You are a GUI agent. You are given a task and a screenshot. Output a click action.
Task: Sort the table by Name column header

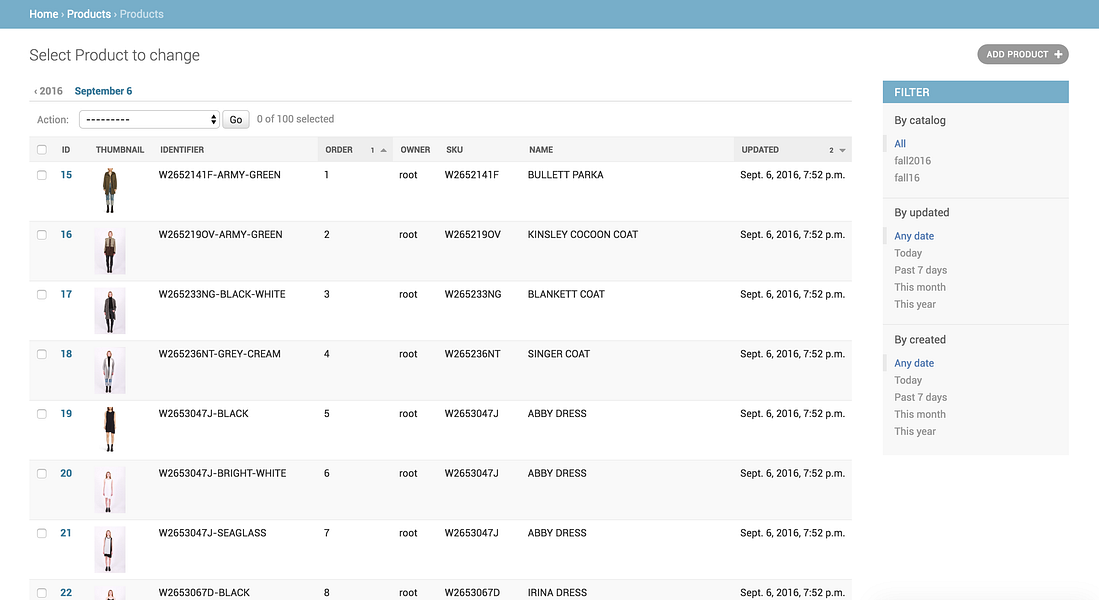[541, 150]
